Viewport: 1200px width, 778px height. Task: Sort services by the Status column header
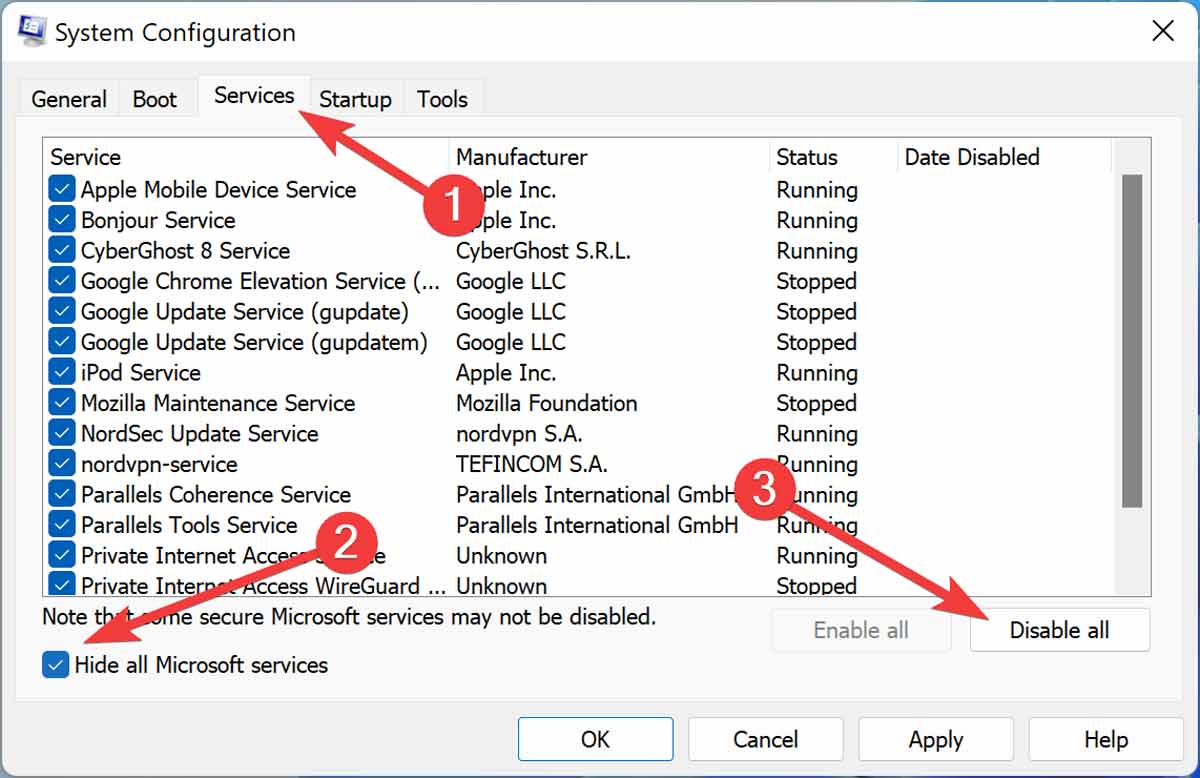(x=804, y=157)
